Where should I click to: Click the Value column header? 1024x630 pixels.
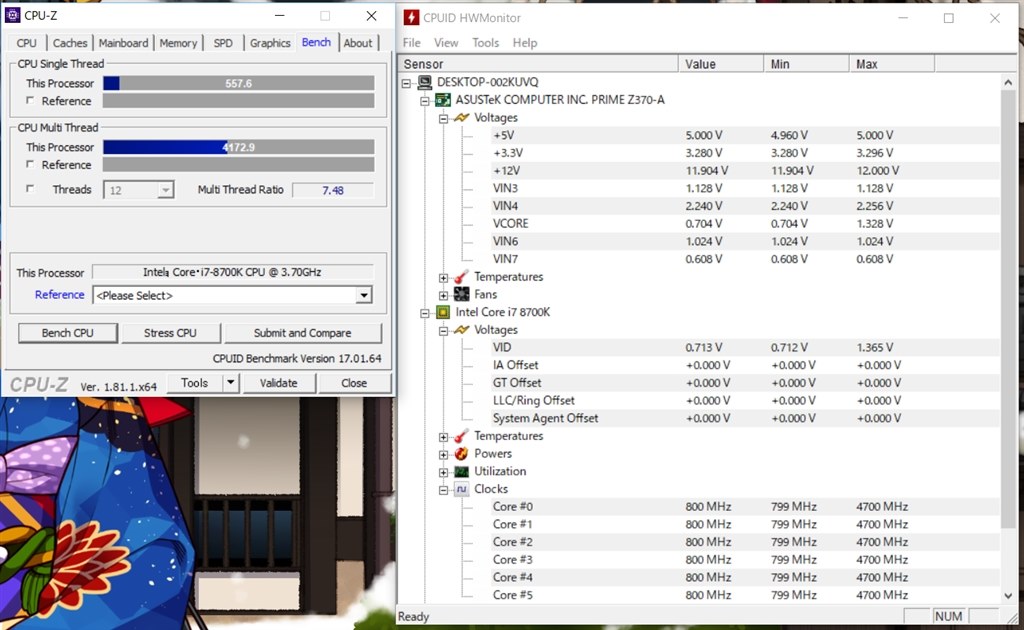pos(721,64)
